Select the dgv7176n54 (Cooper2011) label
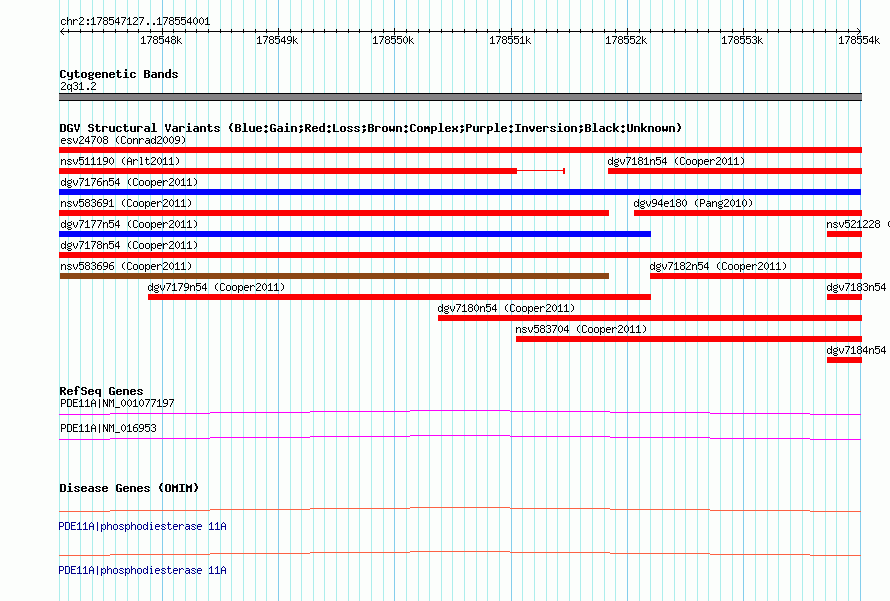Screen dimensions: 890x601 click(x=129, y=182)
